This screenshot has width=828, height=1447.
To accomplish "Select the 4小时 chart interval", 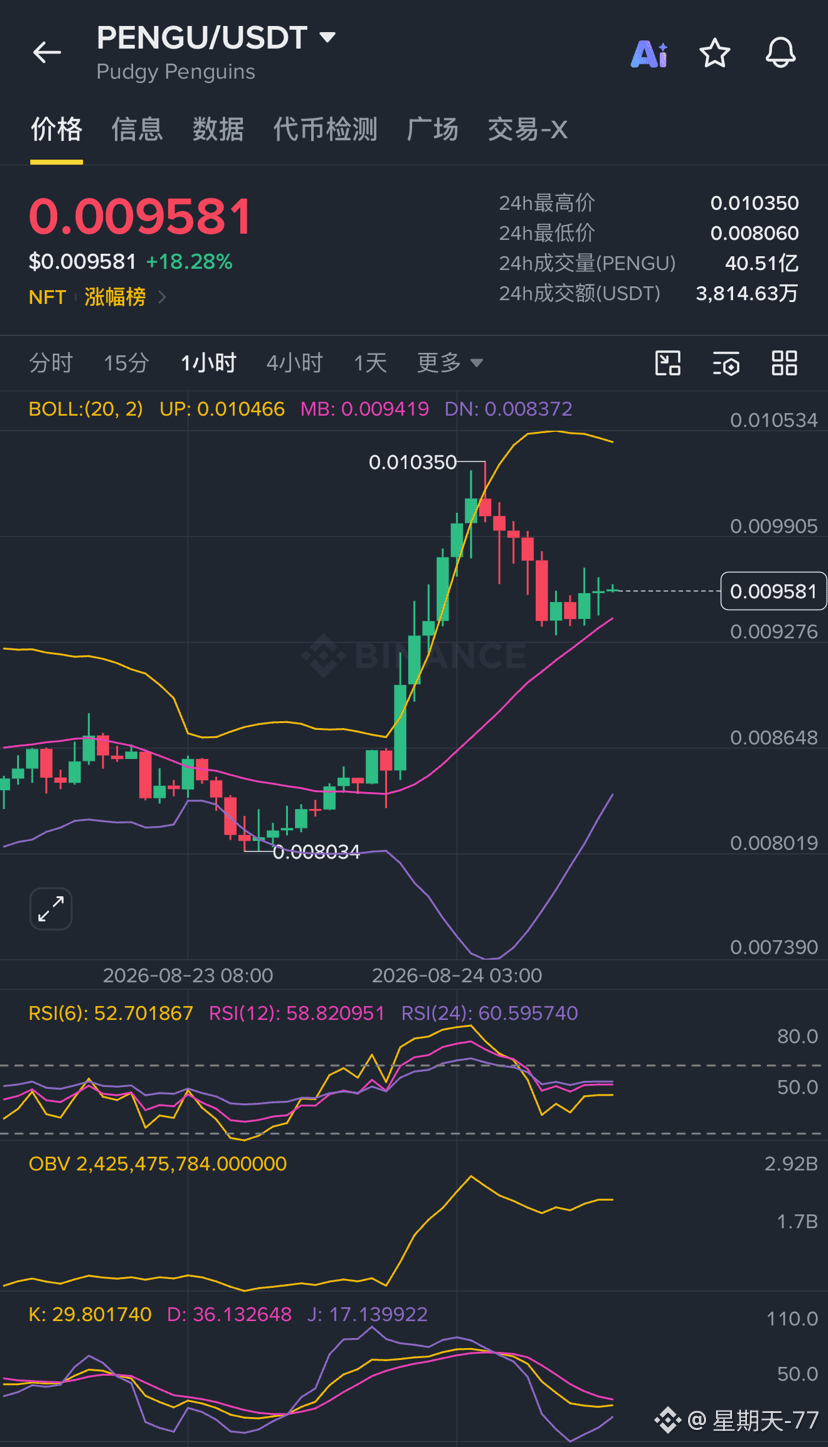I will [294, 362].
